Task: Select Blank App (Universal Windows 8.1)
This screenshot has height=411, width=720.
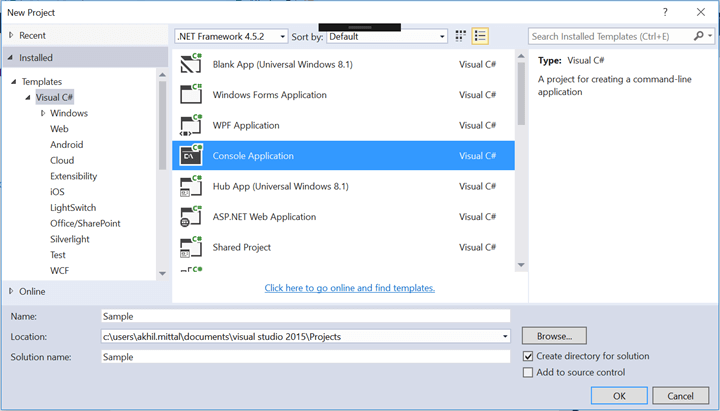Action: pos(282,64)
